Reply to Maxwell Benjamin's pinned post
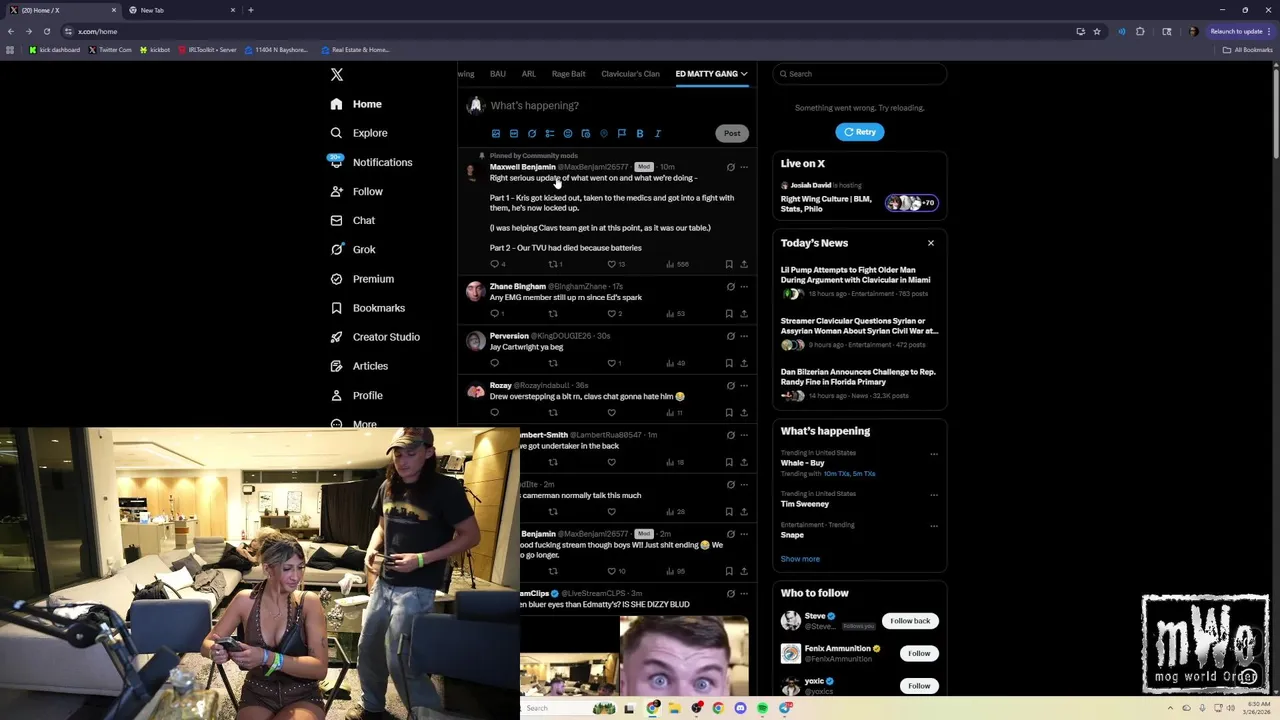The width and height of the screenshot is (1280, 720). tap(494, 264)
